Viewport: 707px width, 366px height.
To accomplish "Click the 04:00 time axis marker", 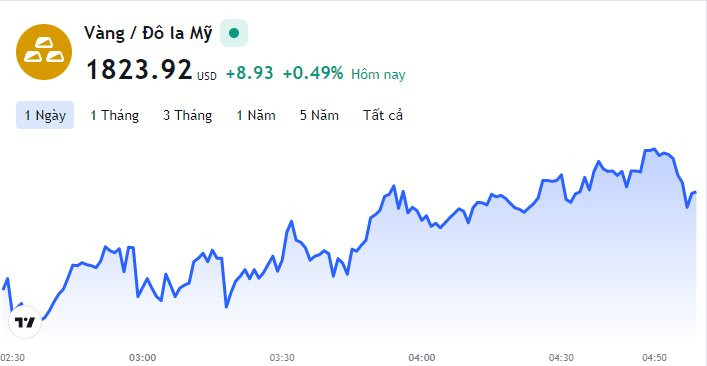I will pos(422,358).
